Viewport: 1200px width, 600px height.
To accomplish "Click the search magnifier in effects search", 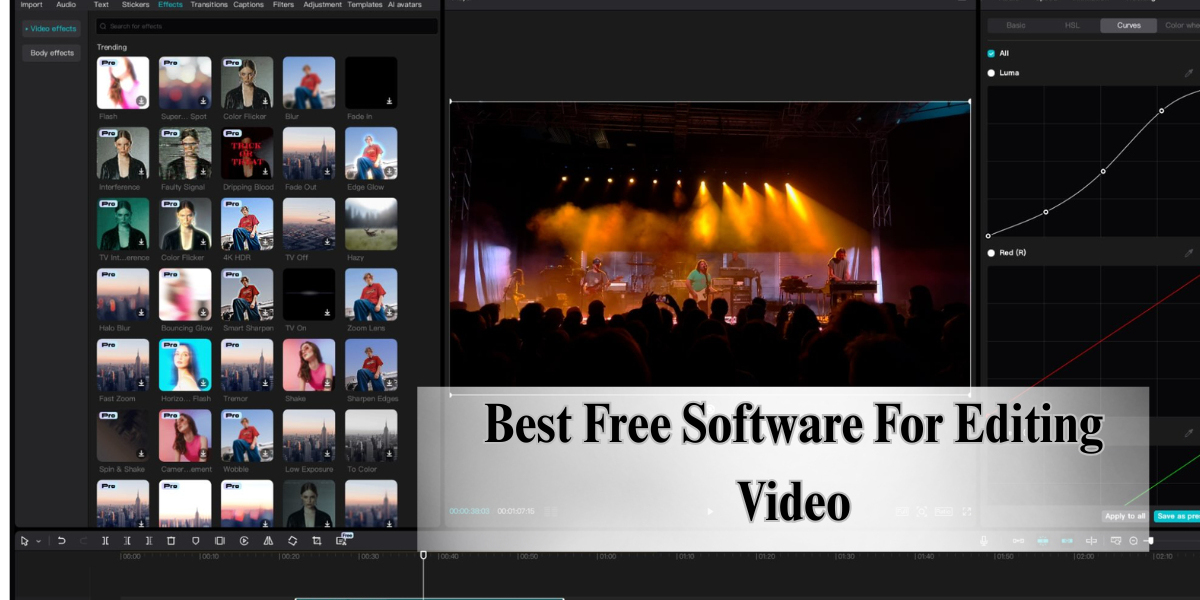I will 104,26.
